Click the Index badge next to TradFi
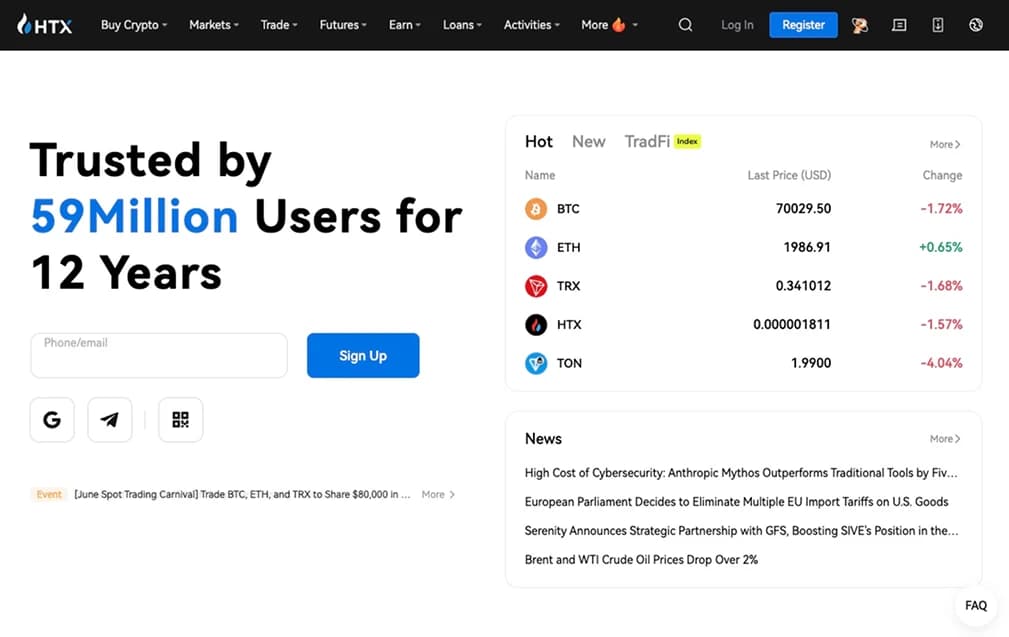 (687, 141)
